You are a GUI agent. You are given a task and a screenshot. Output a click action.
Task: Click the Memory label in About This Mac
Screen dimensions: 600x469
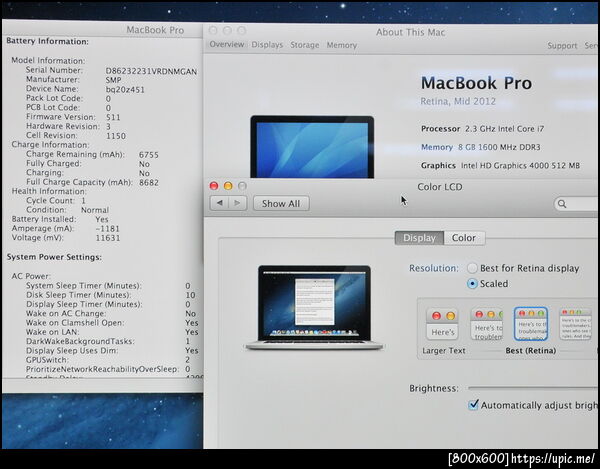click(x=437, y=147)
